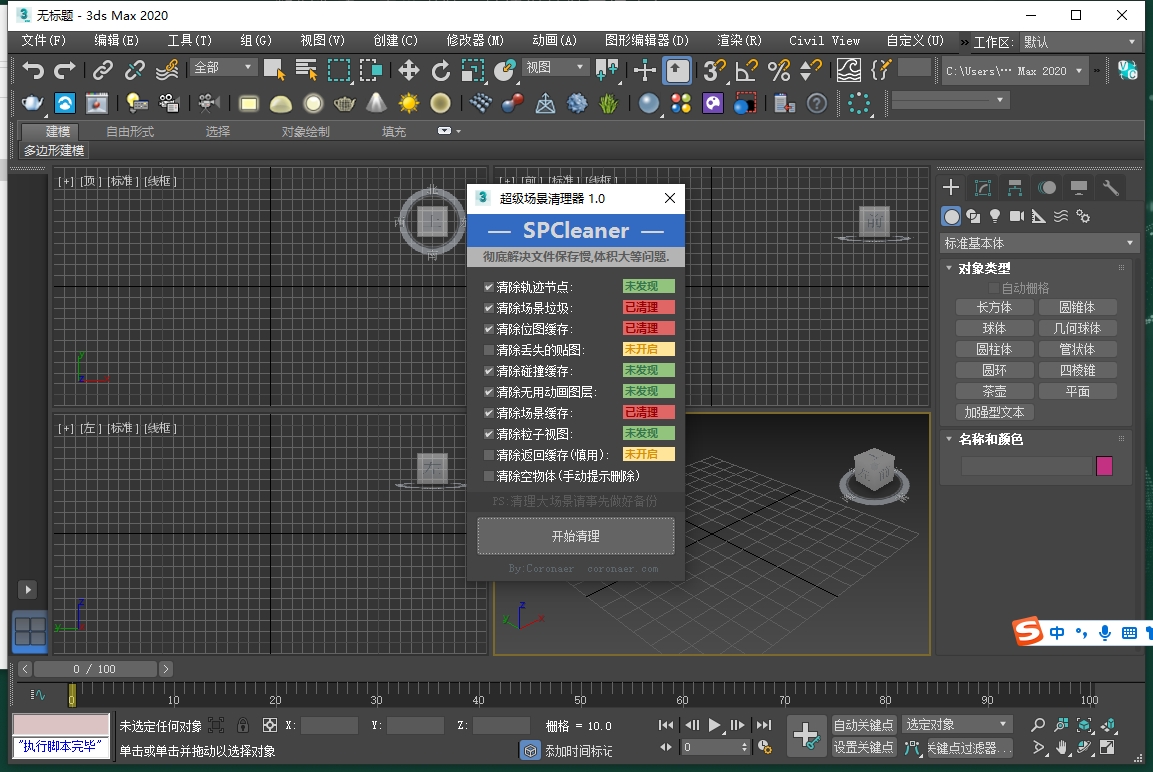Click the teapot Render Setup icon
The height and width of the screenshot is (772, 1153).
tap(32, 103)
